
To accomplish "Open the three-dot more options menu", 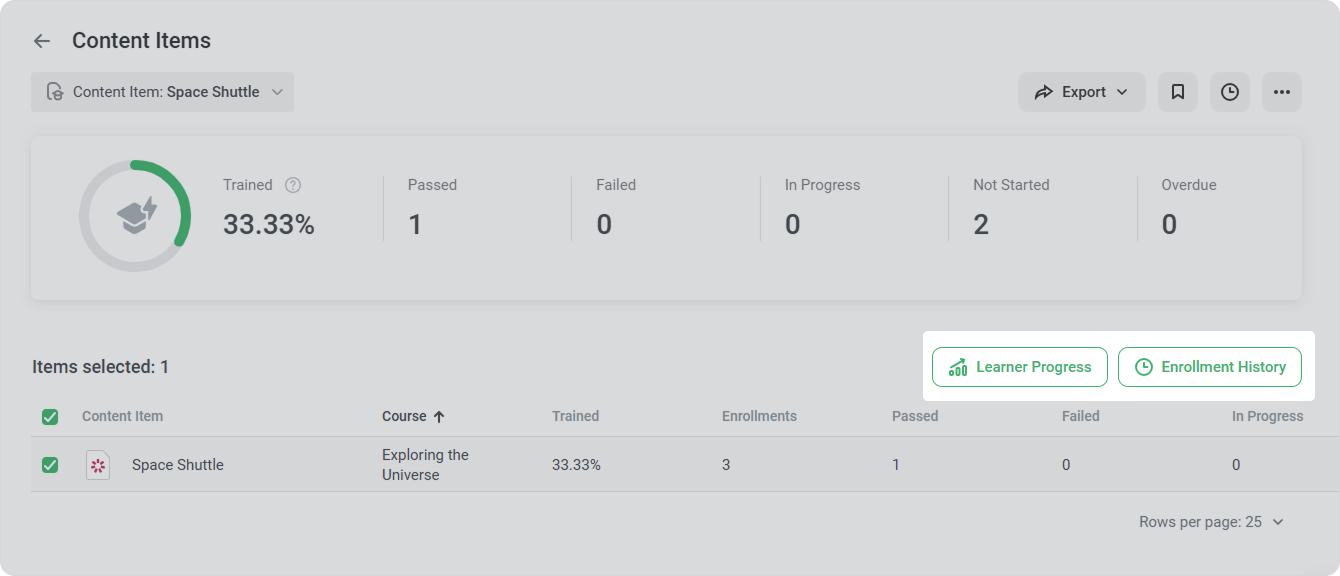I will click(1282, 92).
